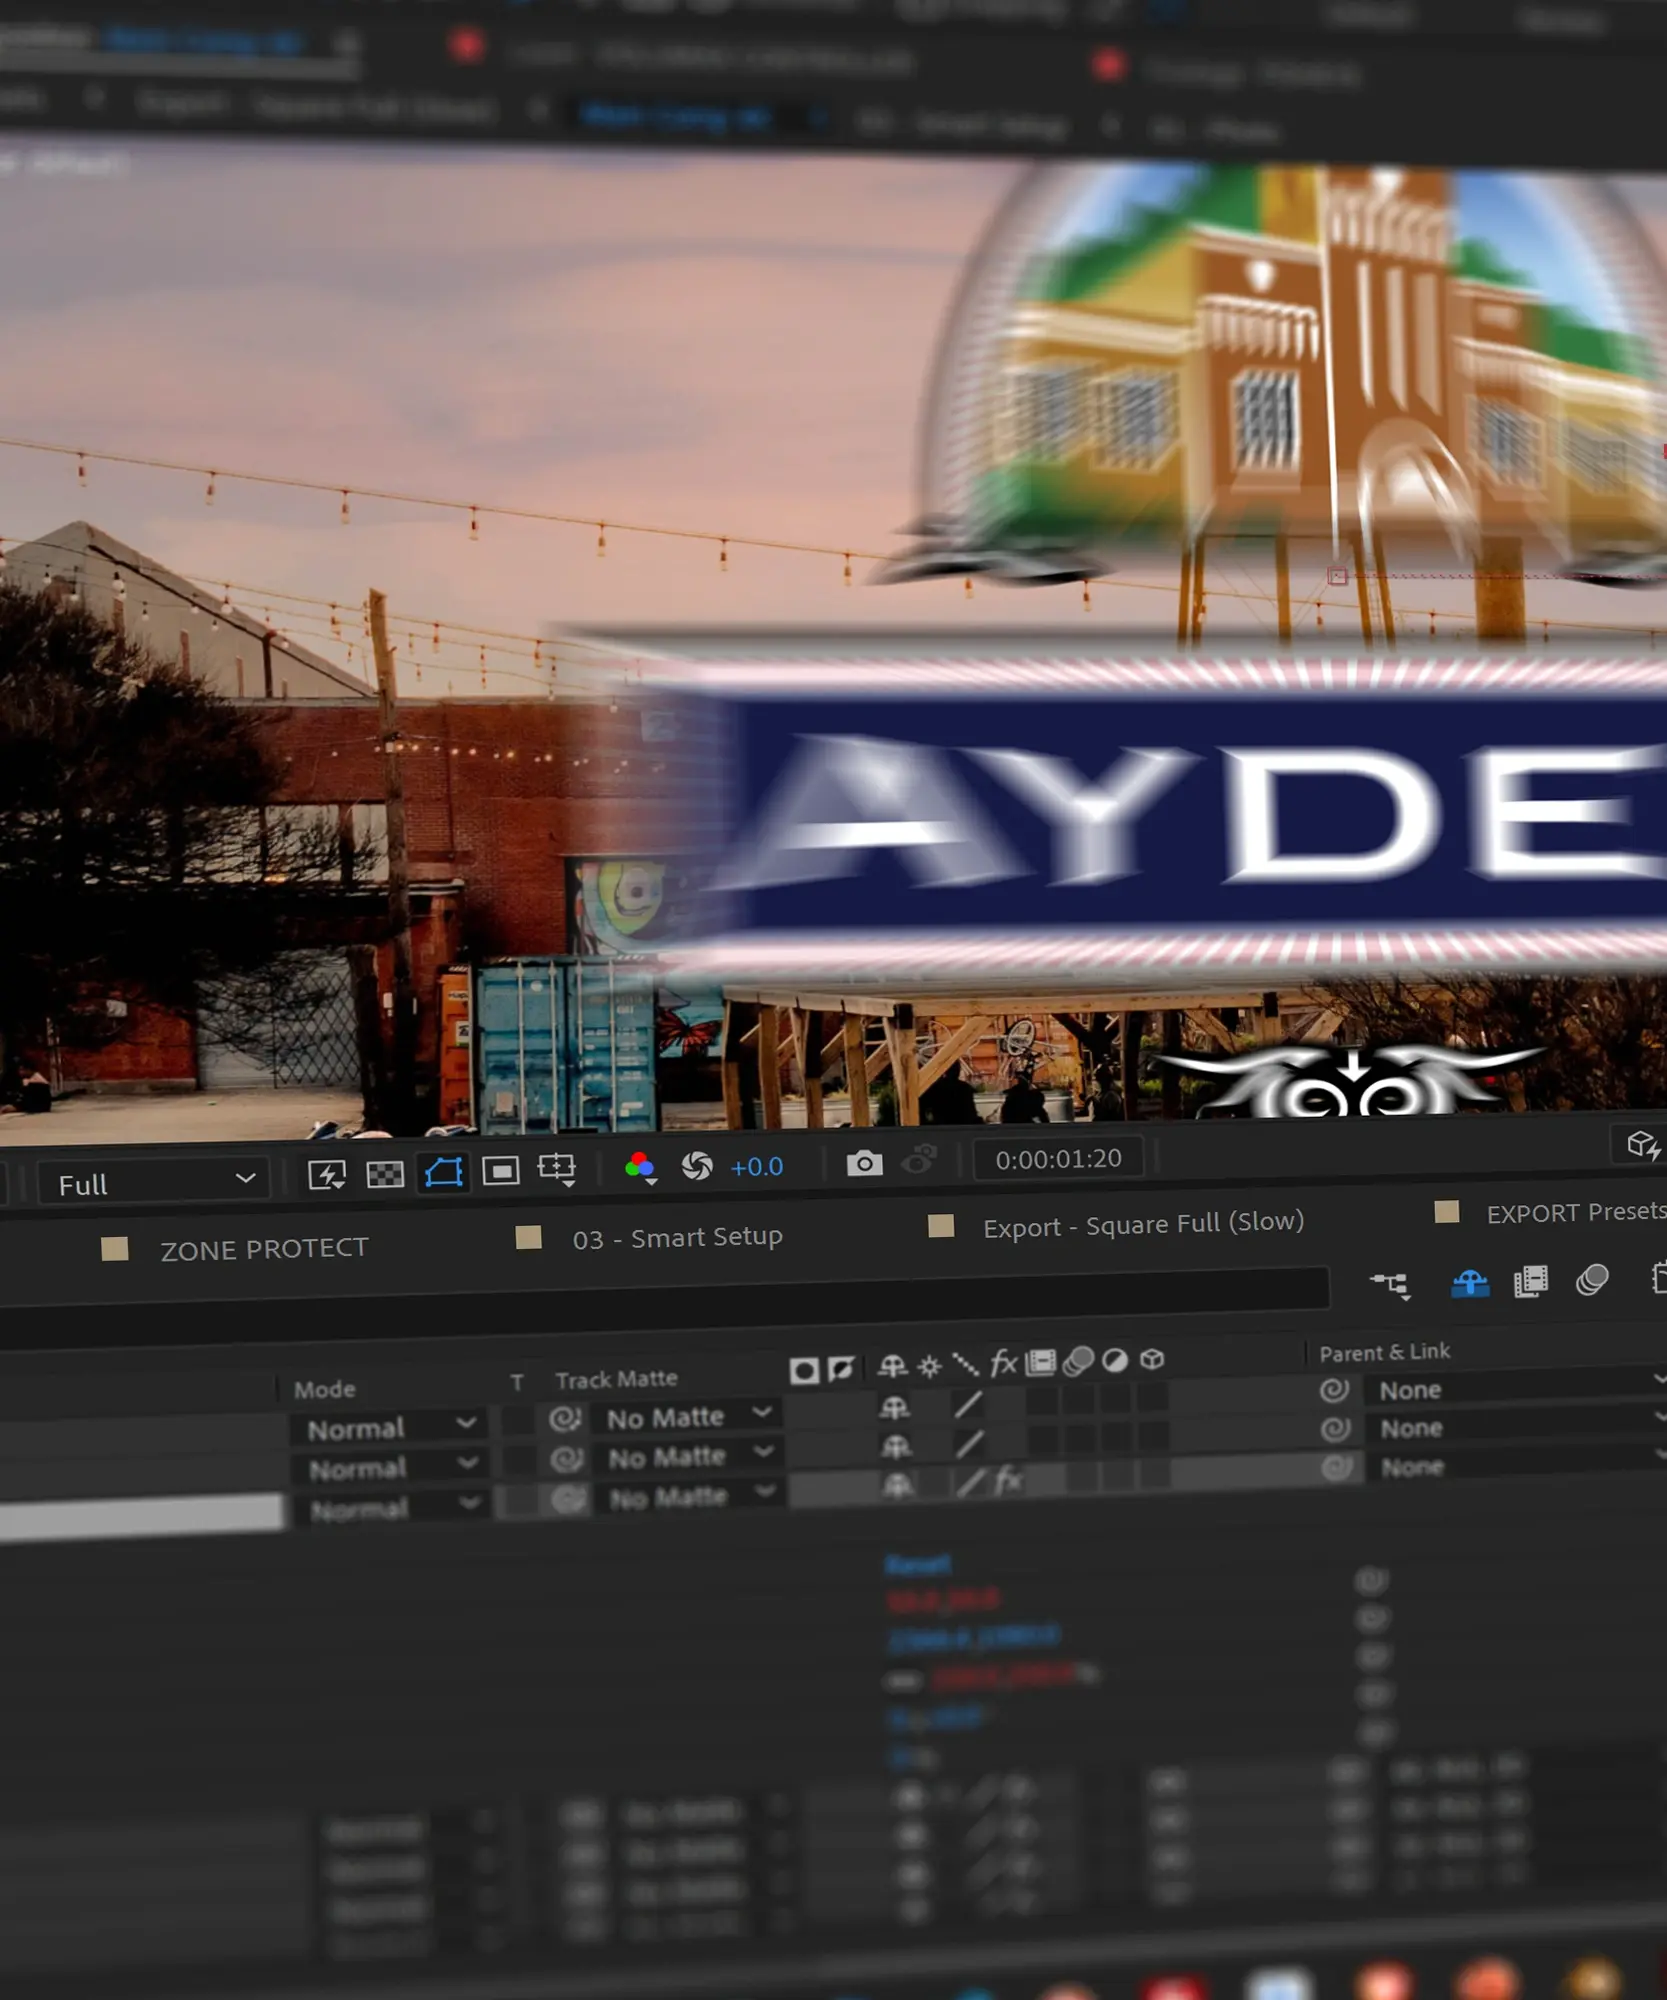The height and width of the screenshot is (2000, 1667).
Task: Click the adjustment layer column header icon
Action: click(x=1115, y=1360)
